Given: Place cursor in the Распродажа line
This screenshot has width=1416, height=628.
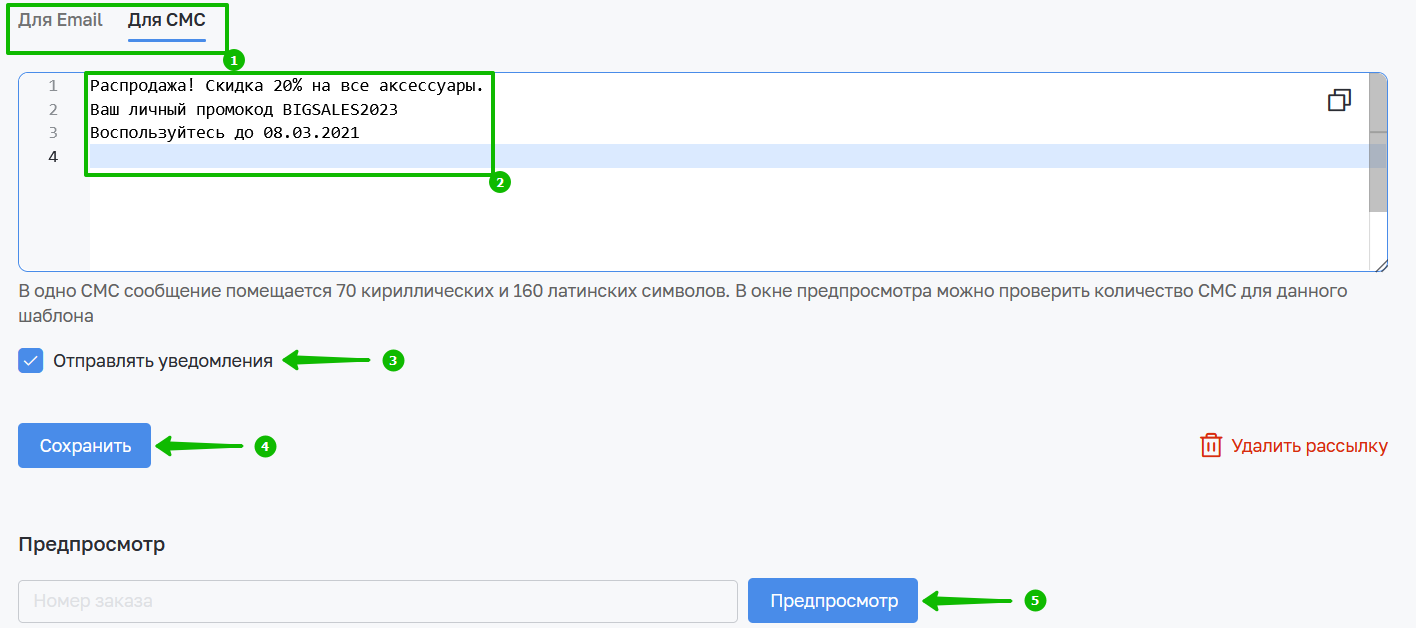Looking at the screenshot, I should click(294, 86).
